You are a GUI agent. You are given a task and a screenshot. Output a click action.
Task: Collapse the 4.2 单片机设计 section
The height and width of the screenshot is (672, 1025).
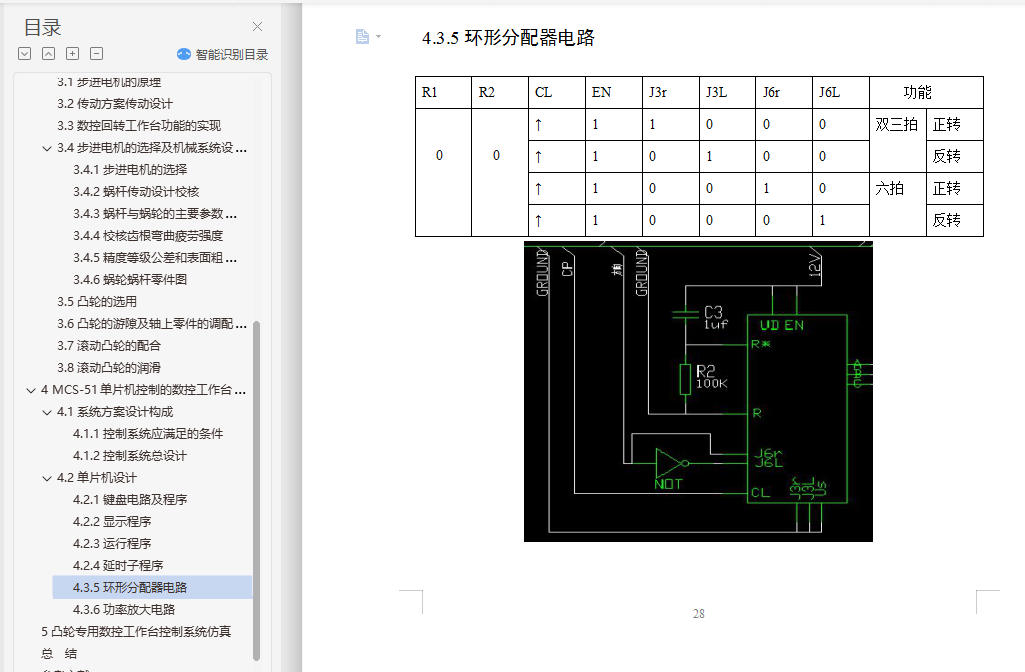(x=47, y=479)
